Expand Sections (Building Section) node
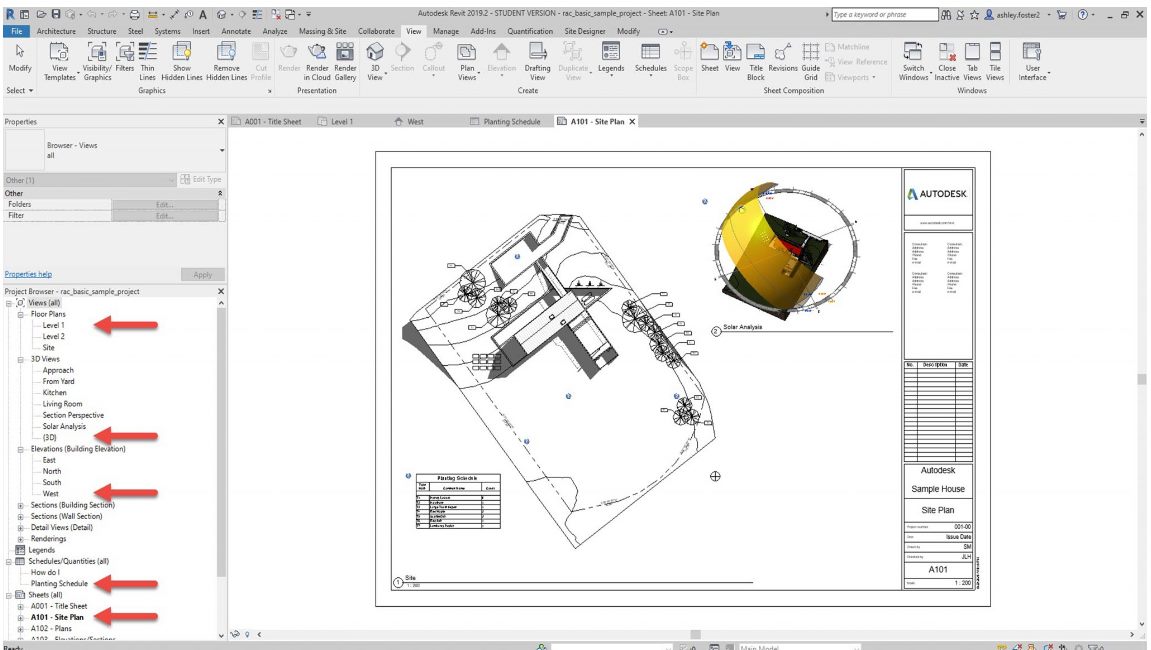 [x=21, y=505]
